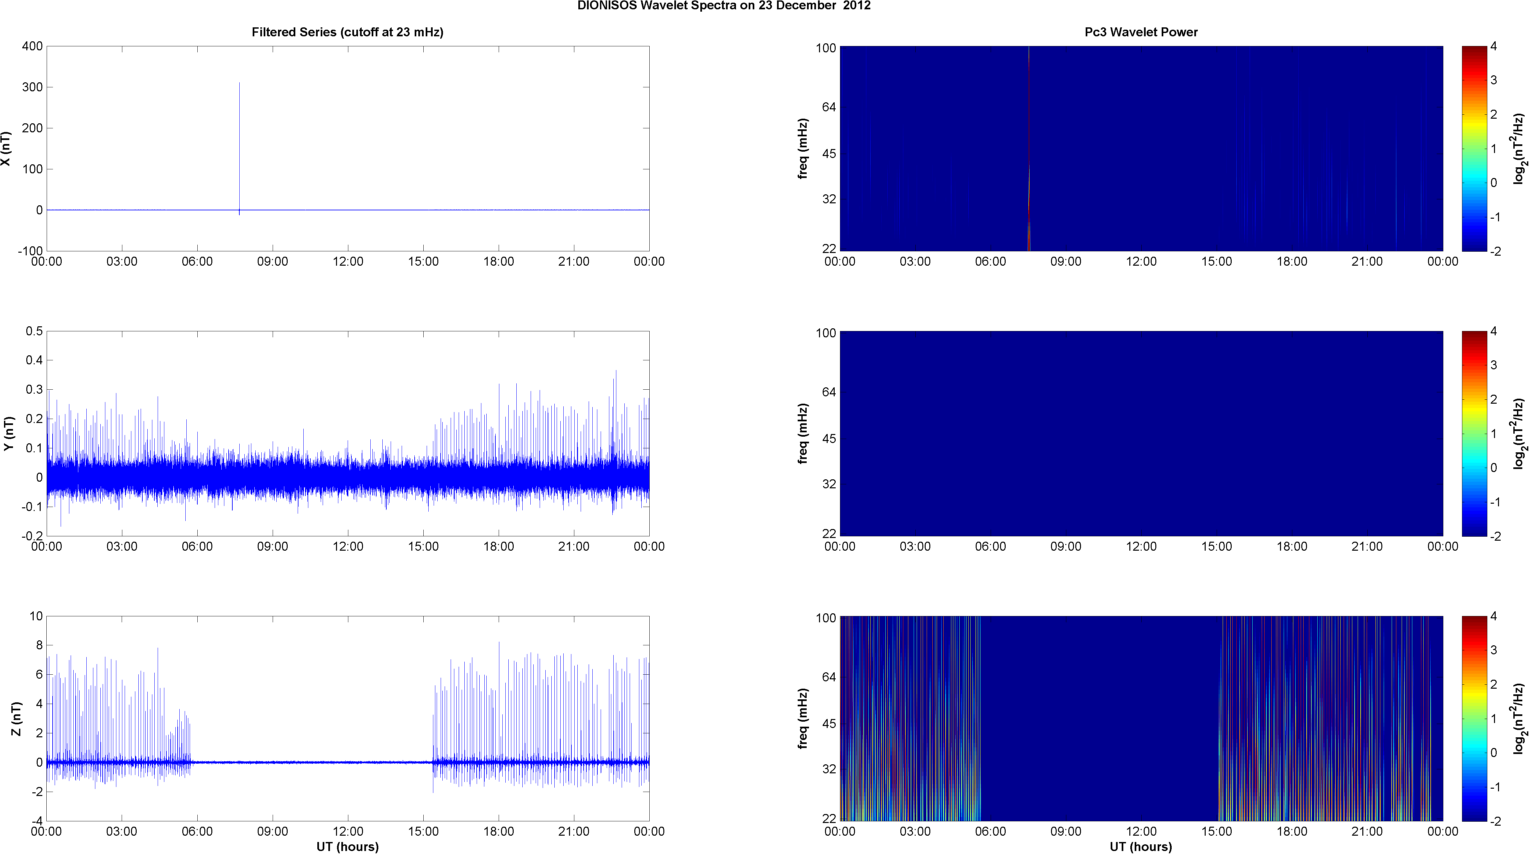Viewport: 1529px width, 854px height.
Task: Click the DIONISOS Wavelet Spectra main title
Action: pyautogui.click(x=724, y=6)
